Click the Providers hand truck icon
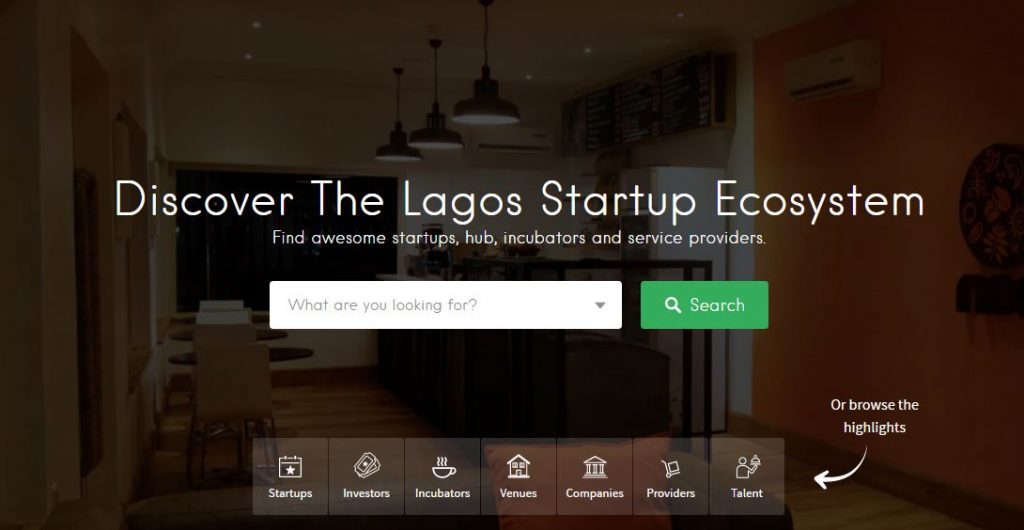Viewport: 1024px width, 530px height. pos(671,468)
